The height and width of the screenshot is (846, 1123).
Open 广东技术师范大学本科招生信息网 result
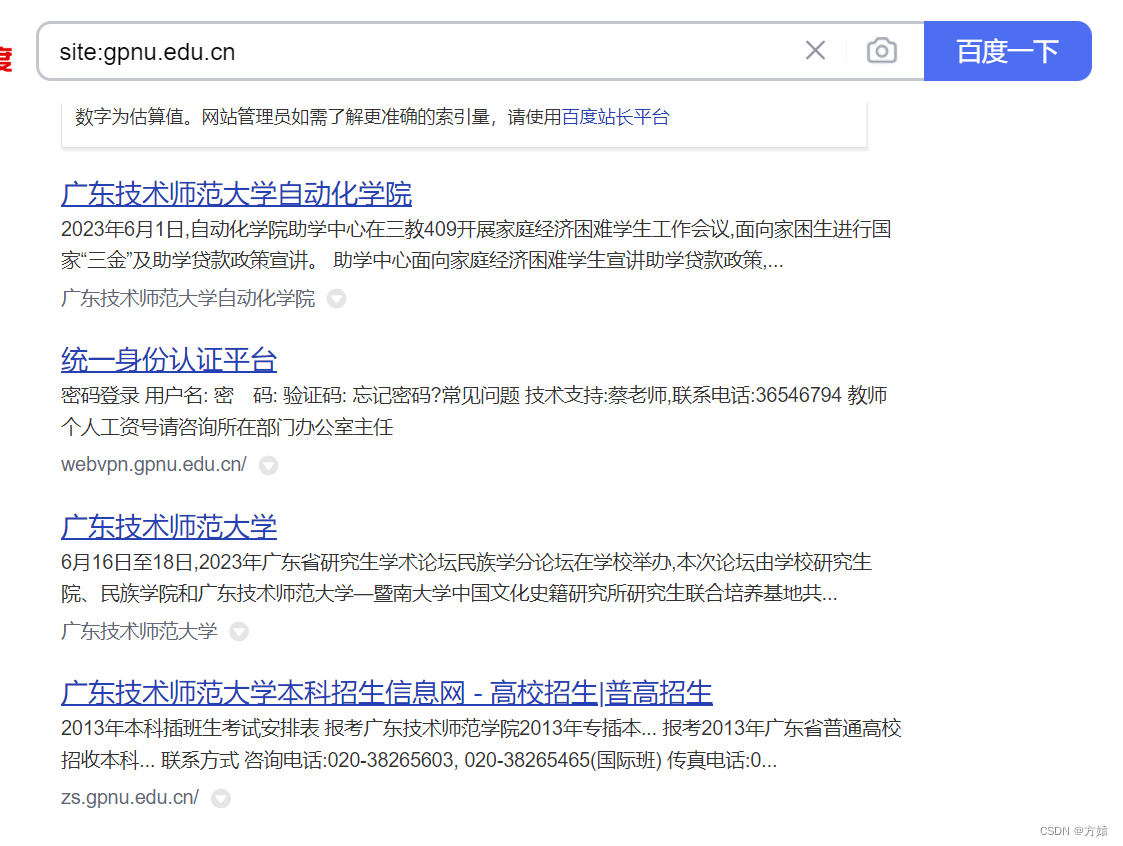(x=387, y=693)
